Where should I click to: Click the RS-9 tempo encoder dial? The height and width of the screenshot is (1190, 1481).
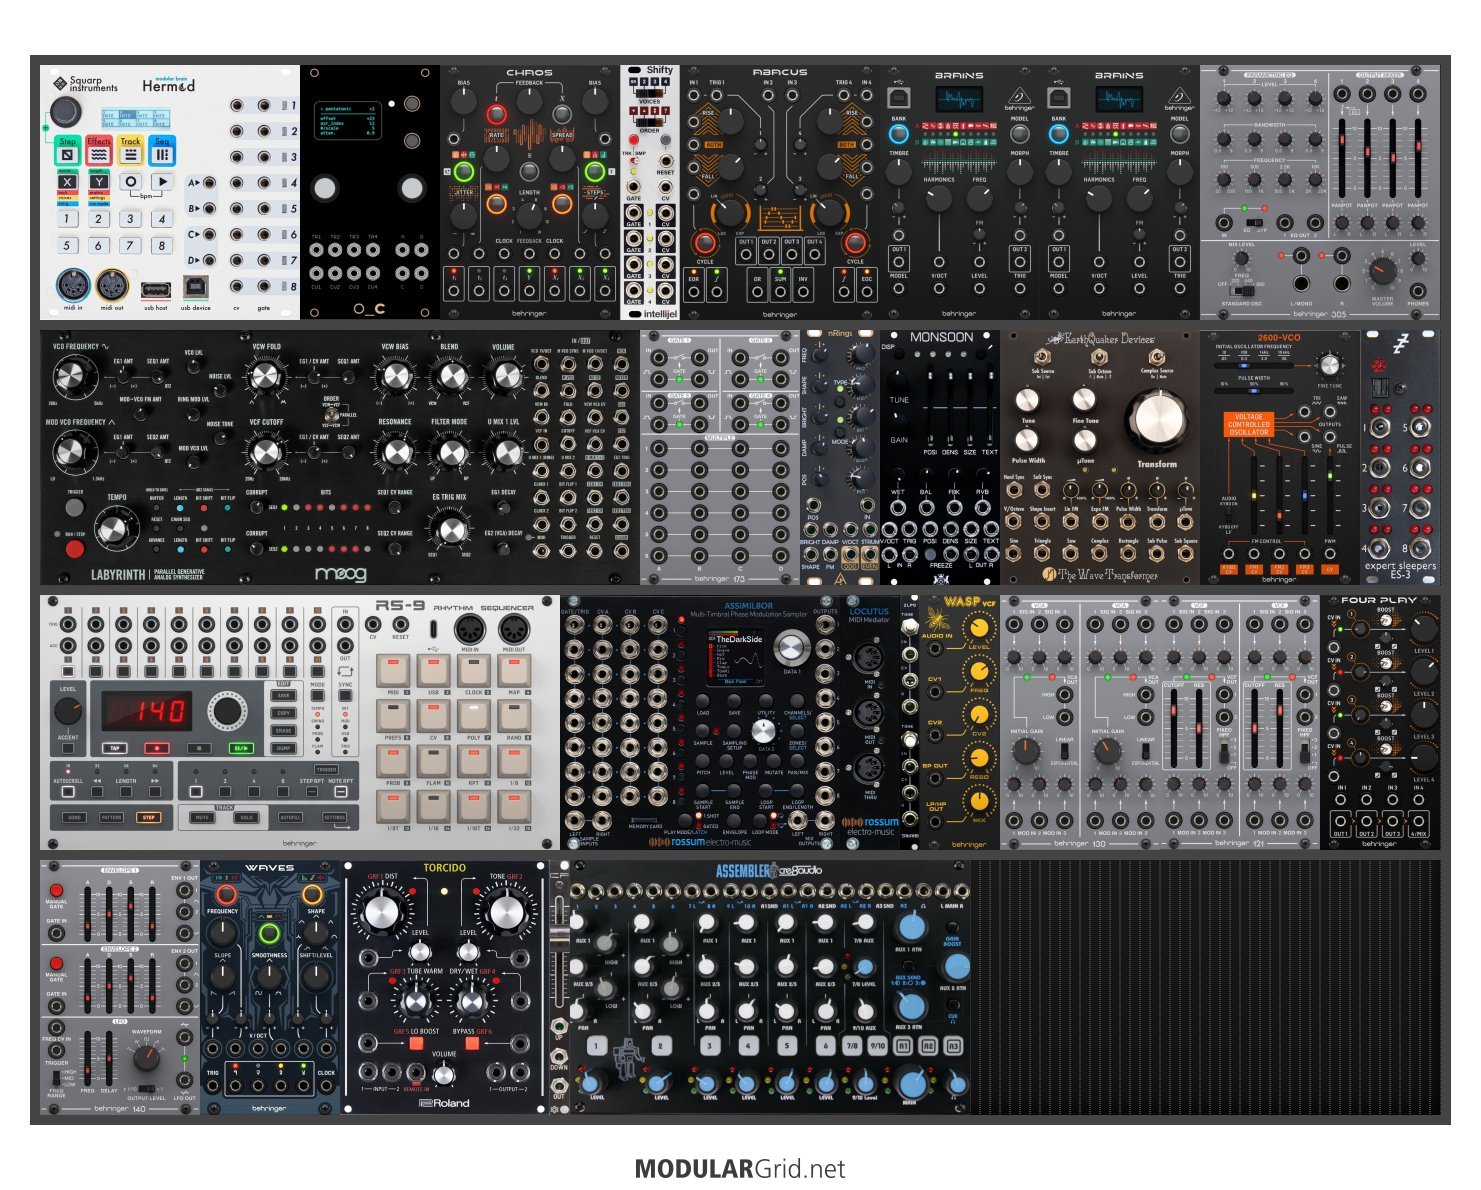coord(227,711)
